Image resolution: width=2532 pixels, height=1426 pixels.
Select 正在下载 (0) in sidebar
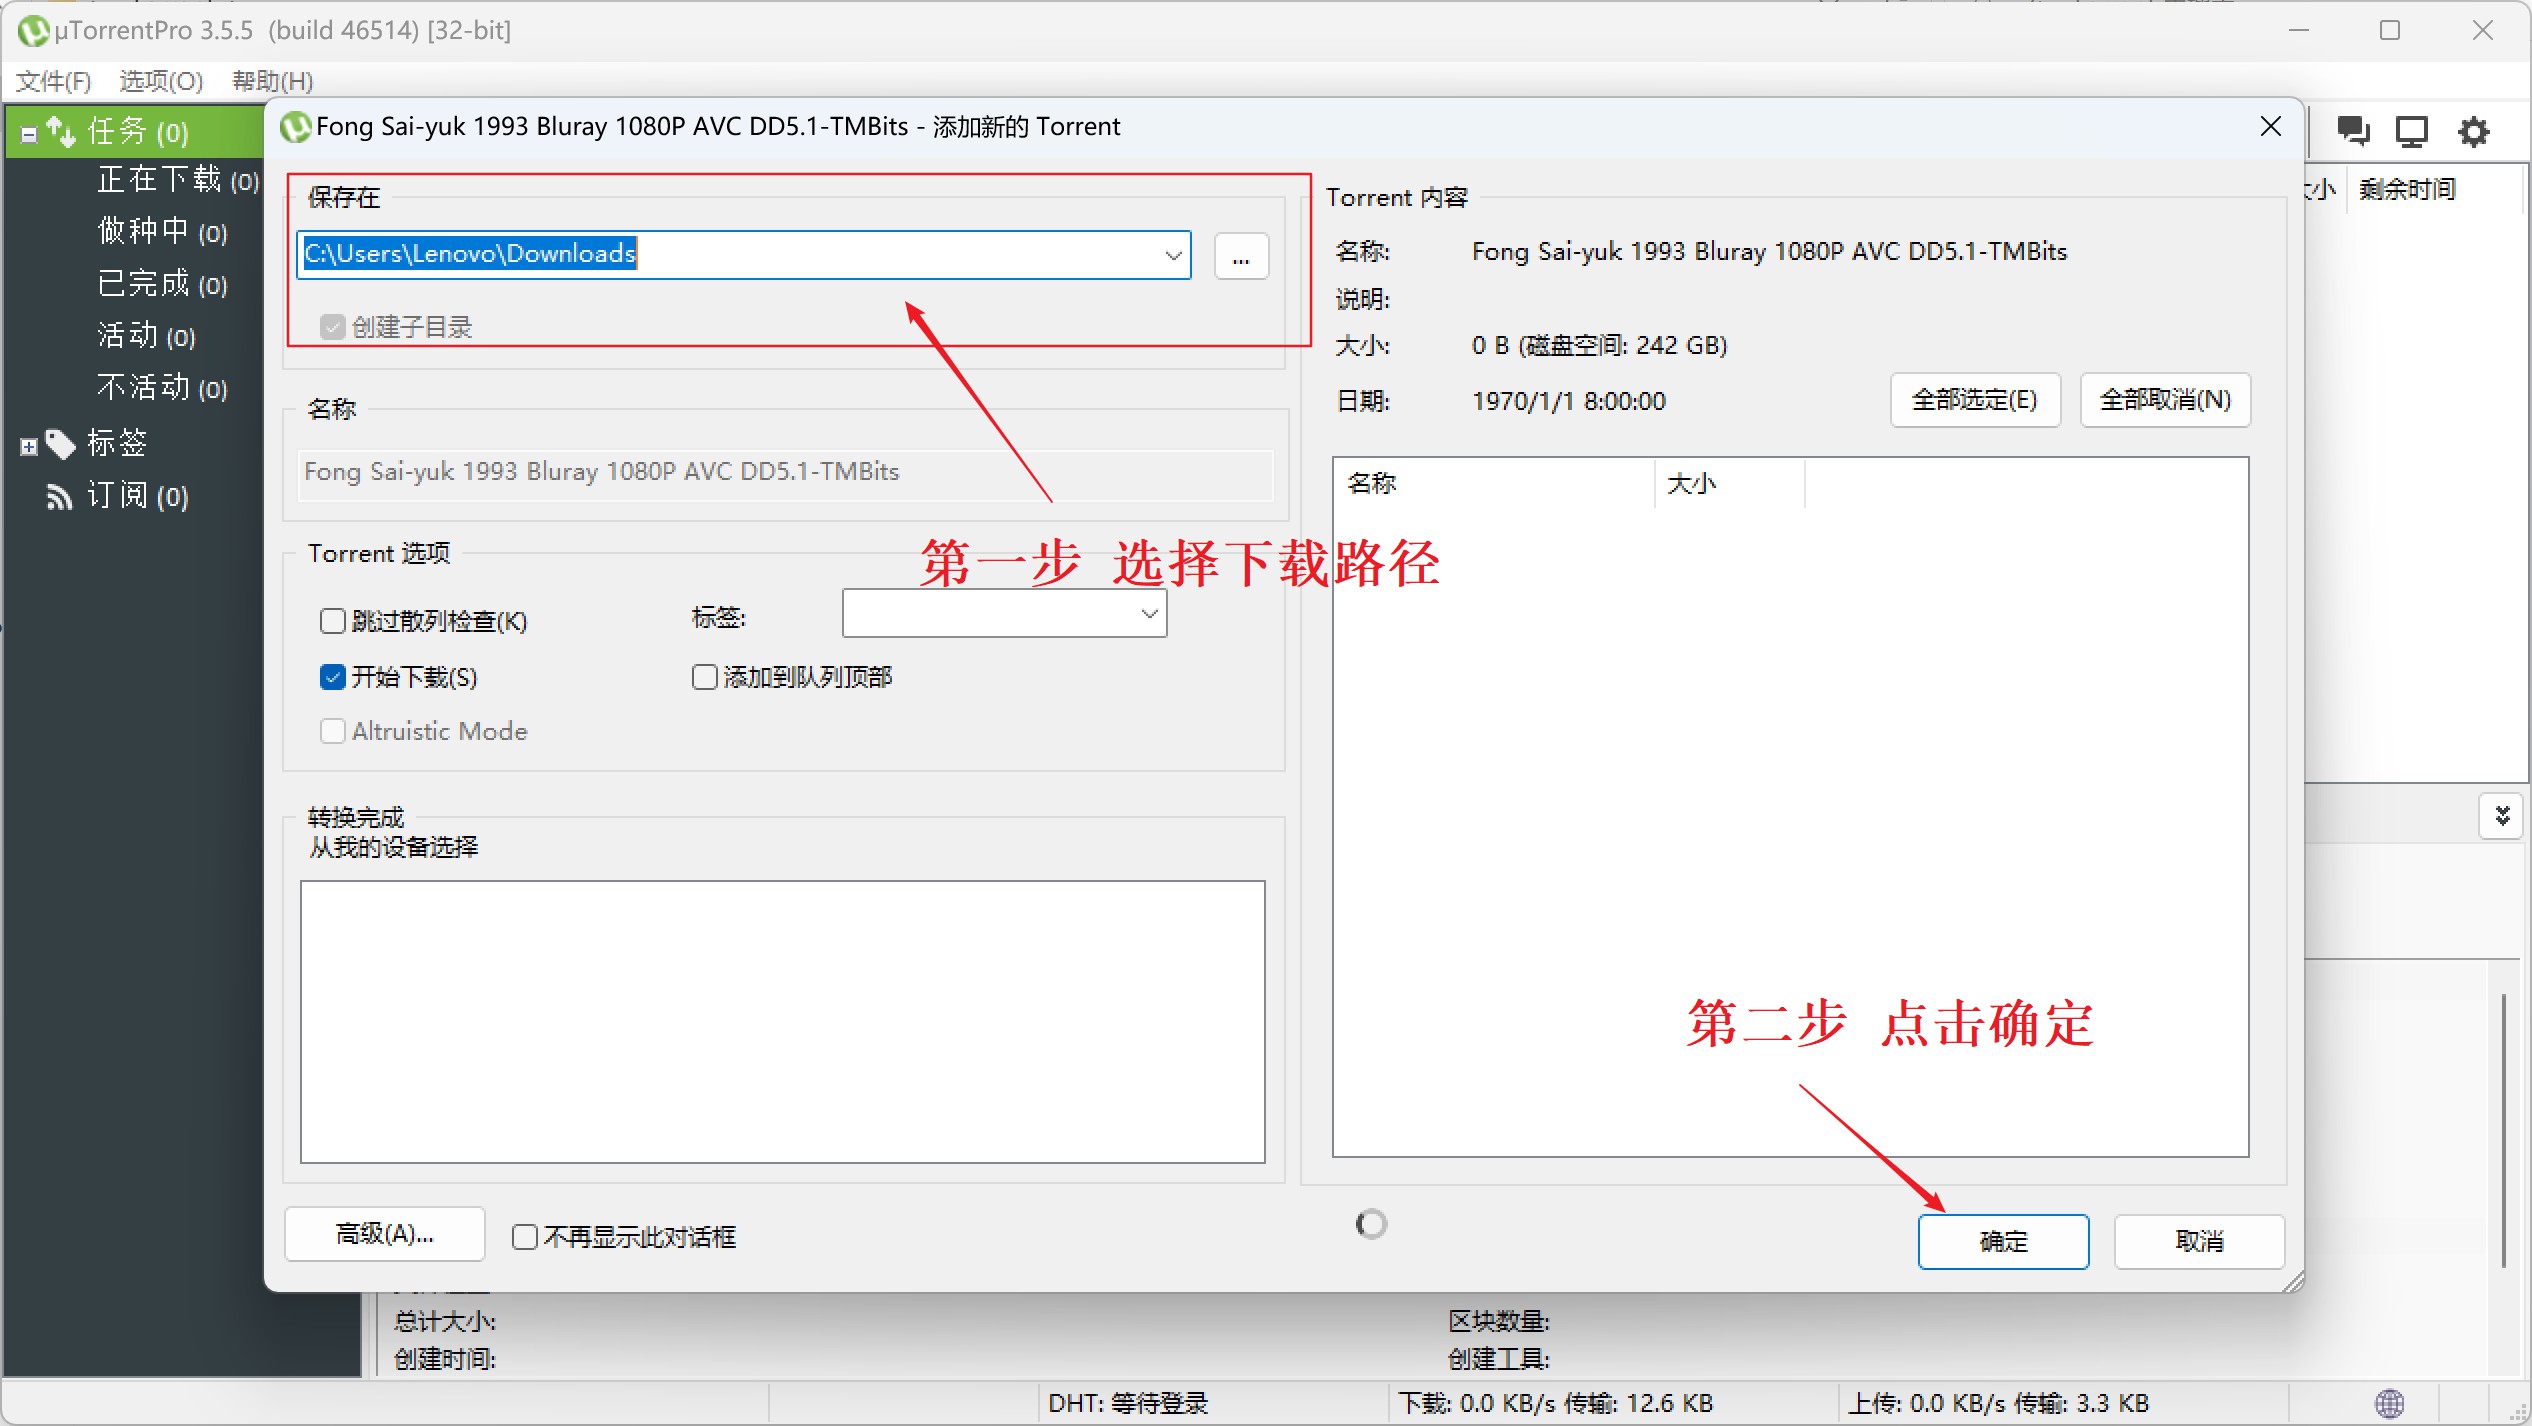pos(178,180)
